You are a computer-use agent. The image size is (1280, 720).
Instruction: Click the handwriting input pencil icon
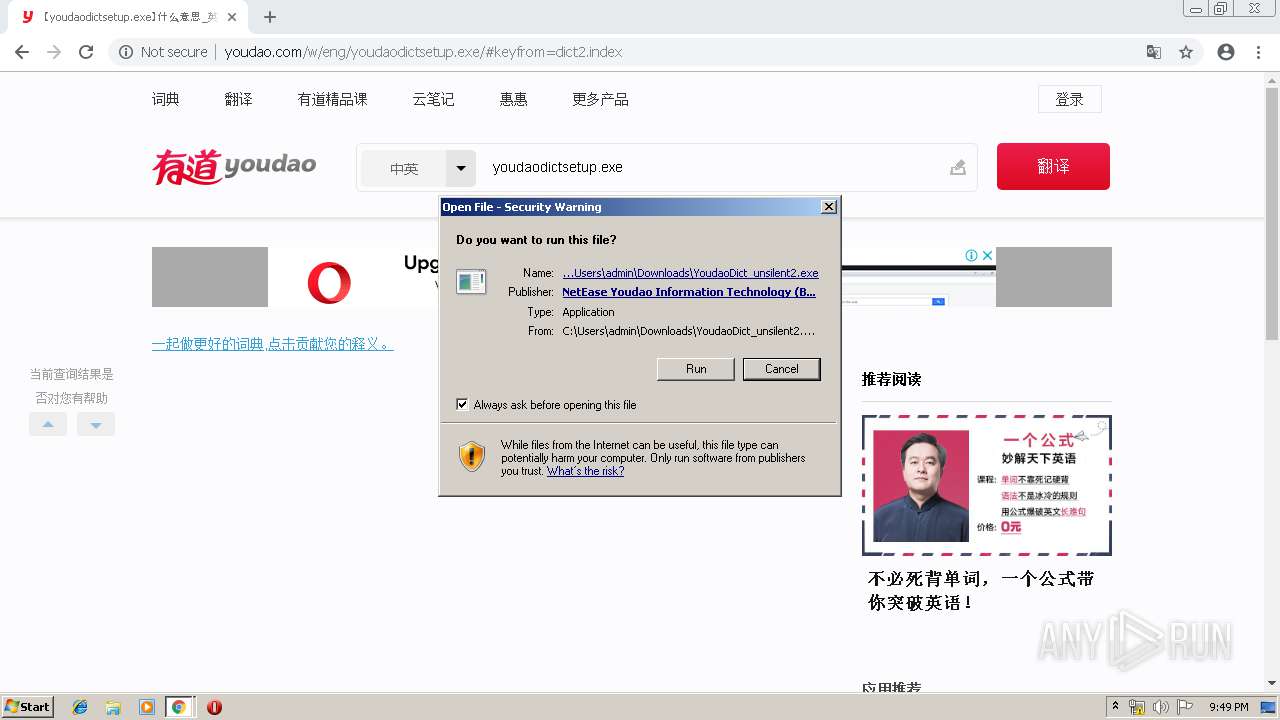pyautogui.click(x=958, y=167)
